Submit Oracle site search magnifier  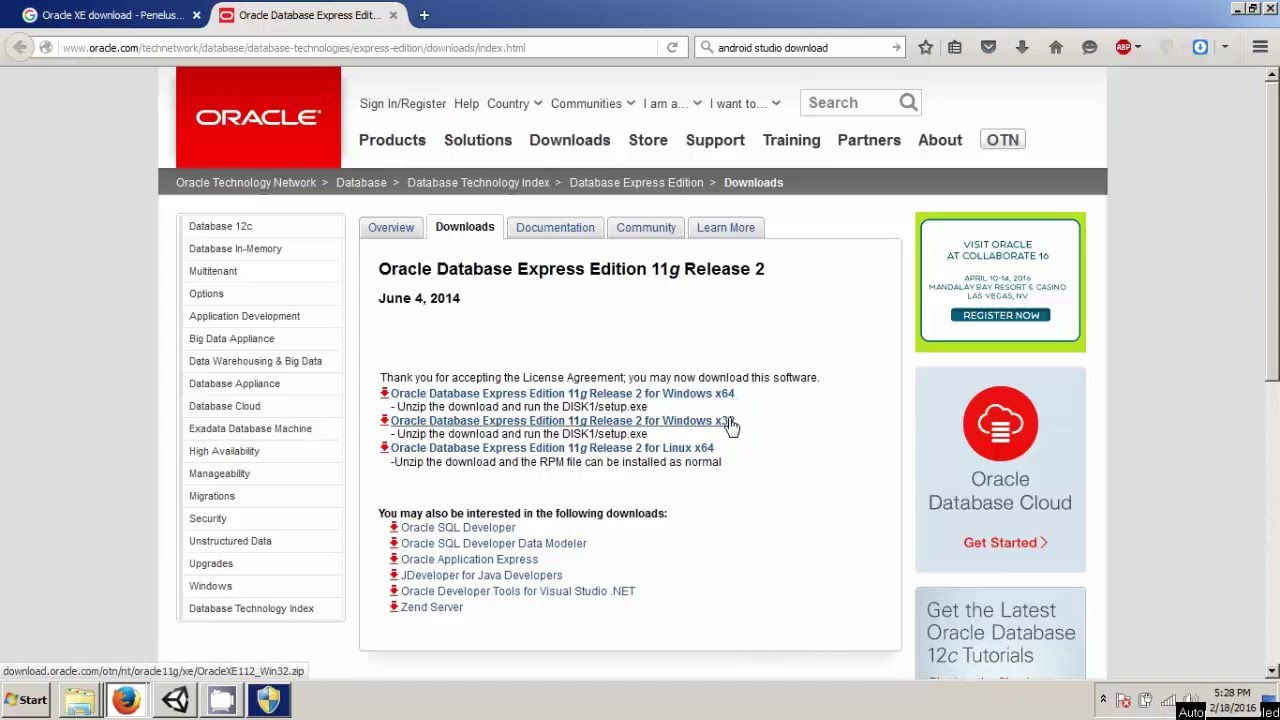(908, 102)
